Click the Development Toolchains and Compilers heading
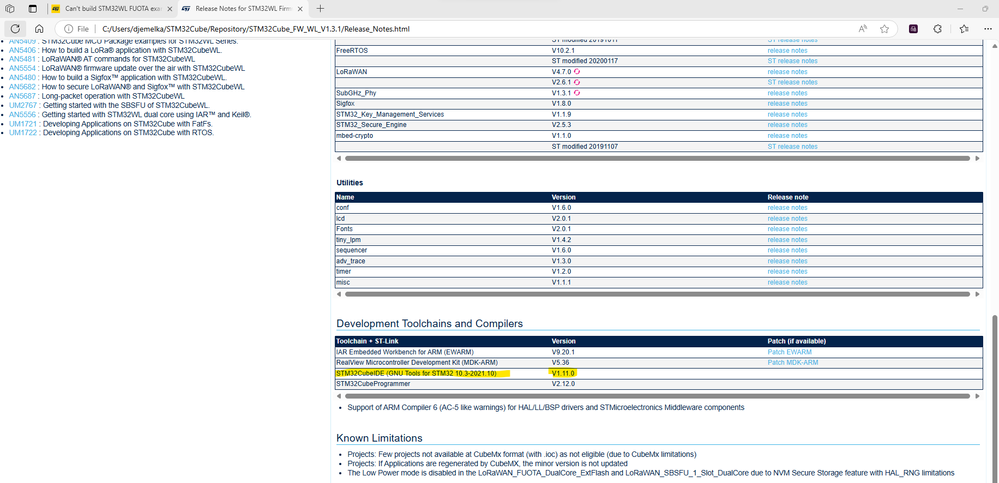Screen dimensions: 999x483 429,324
